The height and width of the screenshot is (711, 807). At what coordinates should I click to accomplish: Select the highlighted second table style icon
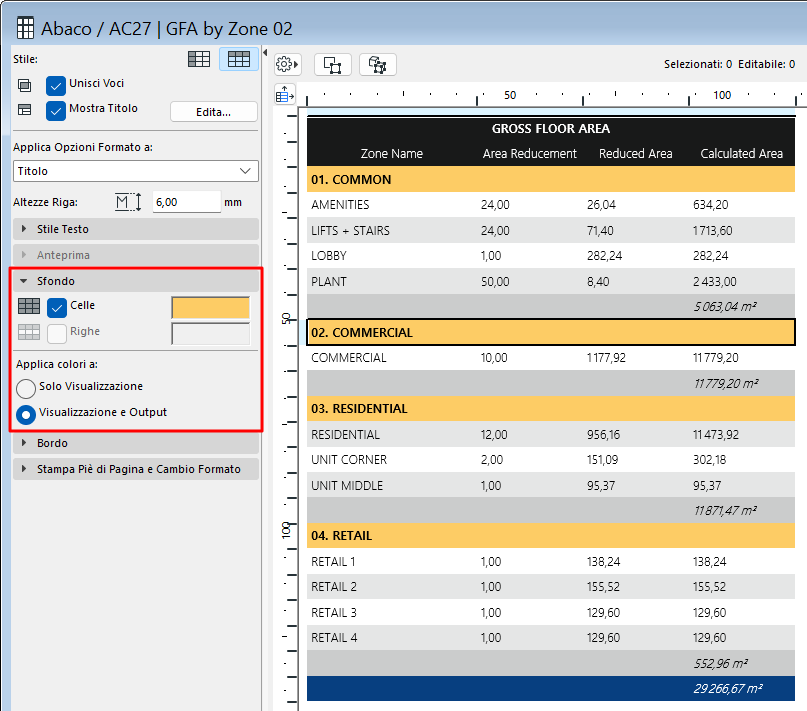point(239,59)
